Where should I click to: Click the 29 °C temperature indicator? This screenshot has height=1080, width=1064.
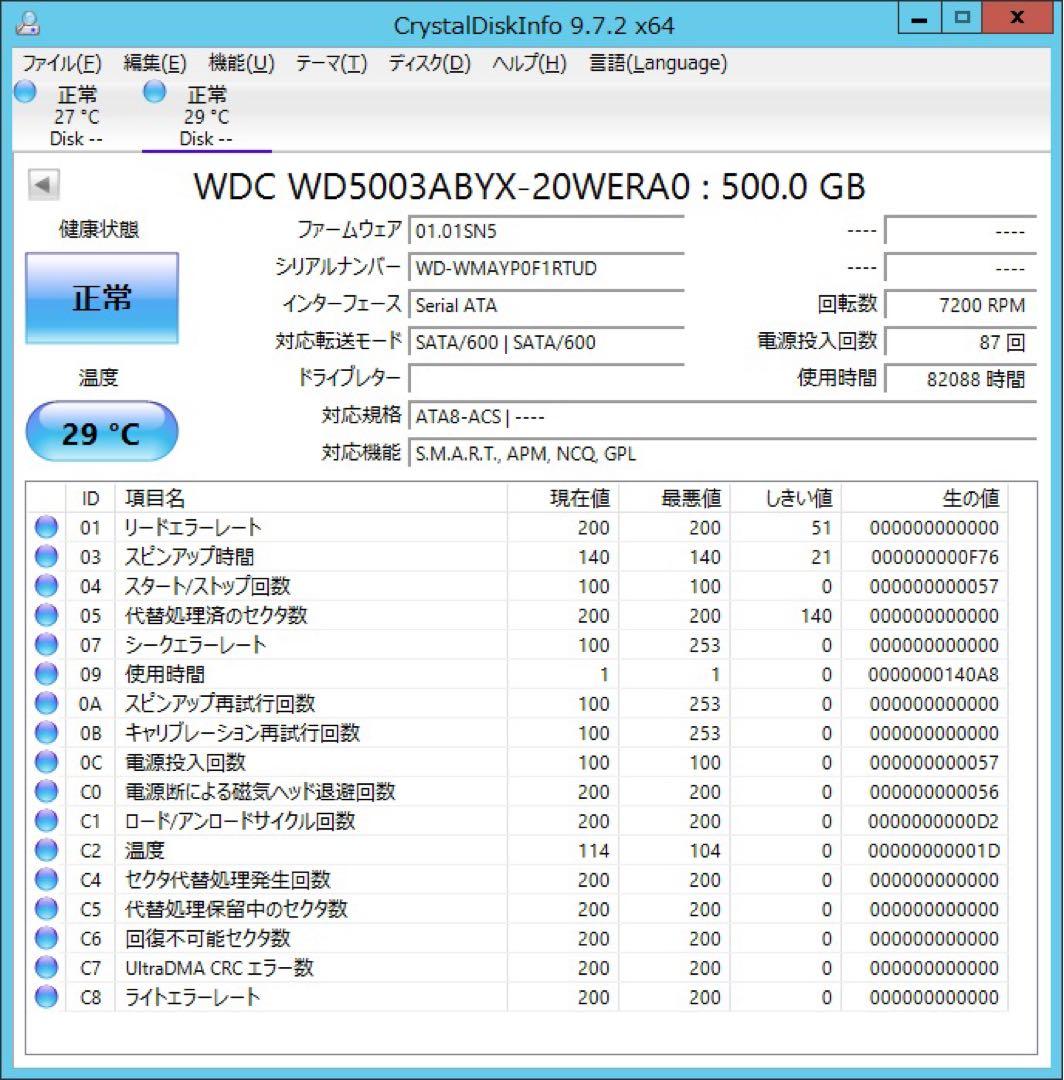[101, 431]
